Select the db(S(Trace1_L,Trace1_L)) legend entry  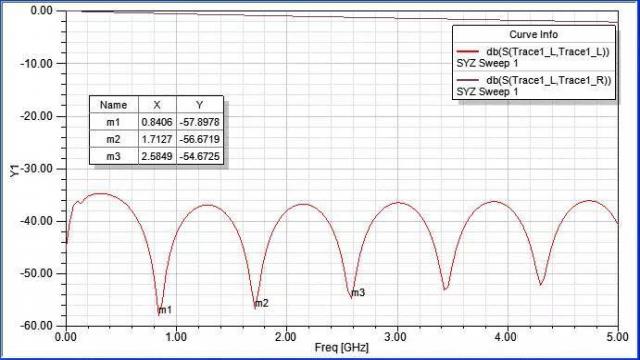[548, 51]
